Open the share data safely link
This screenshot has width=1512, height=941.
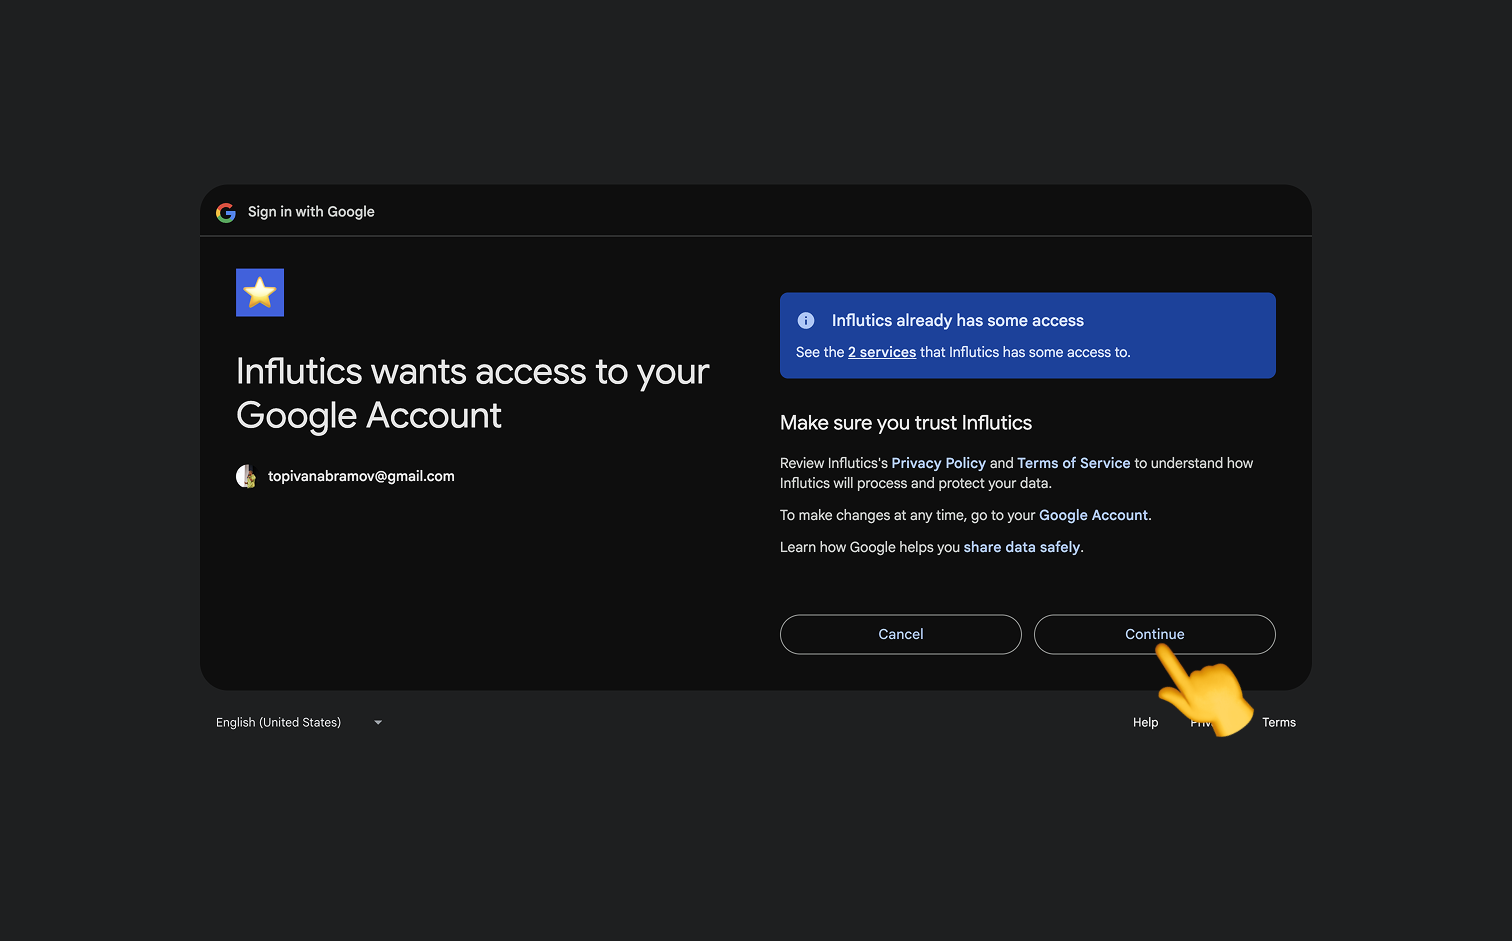(1022, 548)
